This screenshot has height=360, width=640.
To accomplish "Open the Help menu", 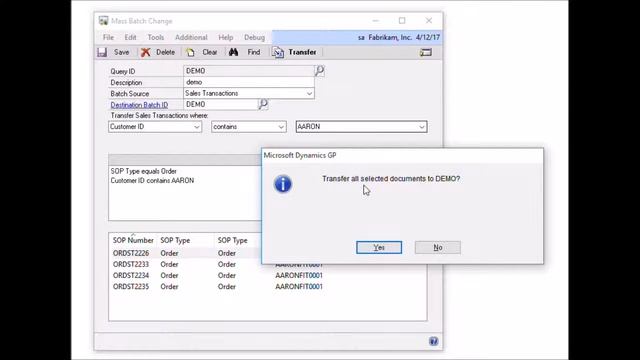I will 226,37.
